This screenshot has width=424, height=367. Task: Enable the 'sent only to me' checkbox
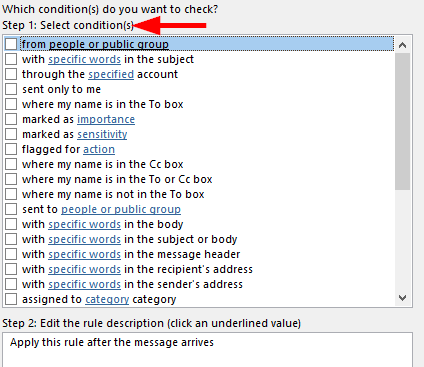tap(11, 89)
